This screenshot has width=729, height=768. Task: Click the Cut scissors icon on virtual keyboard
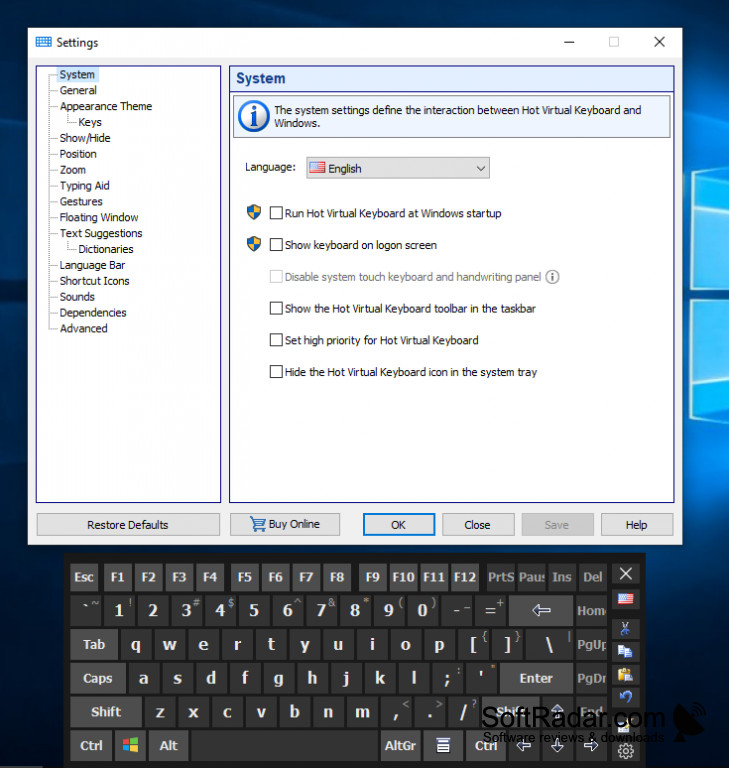tap(625, 628)
